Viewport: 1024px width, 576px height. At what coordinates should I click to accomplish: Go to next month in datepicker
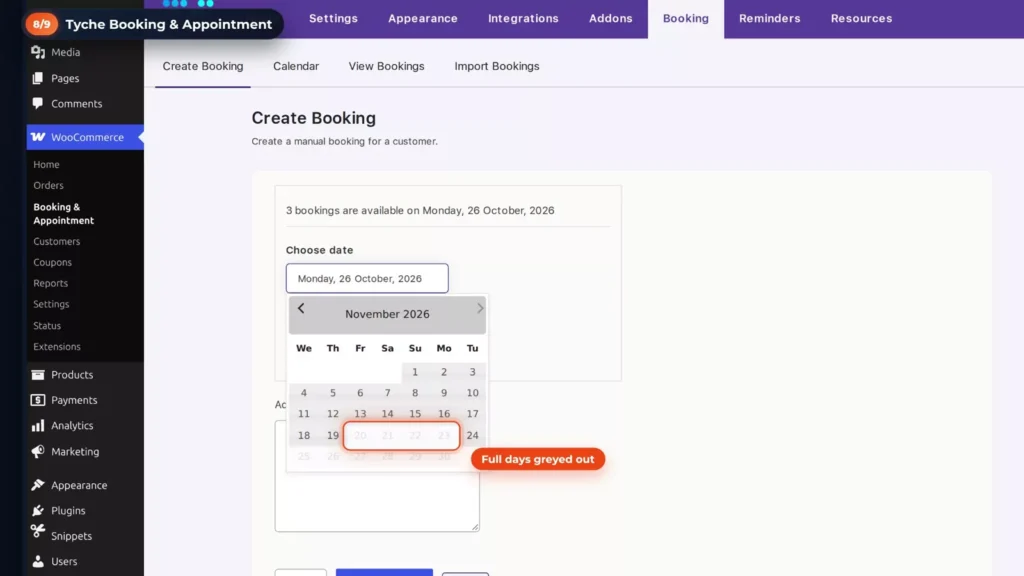tap(480, 308)
